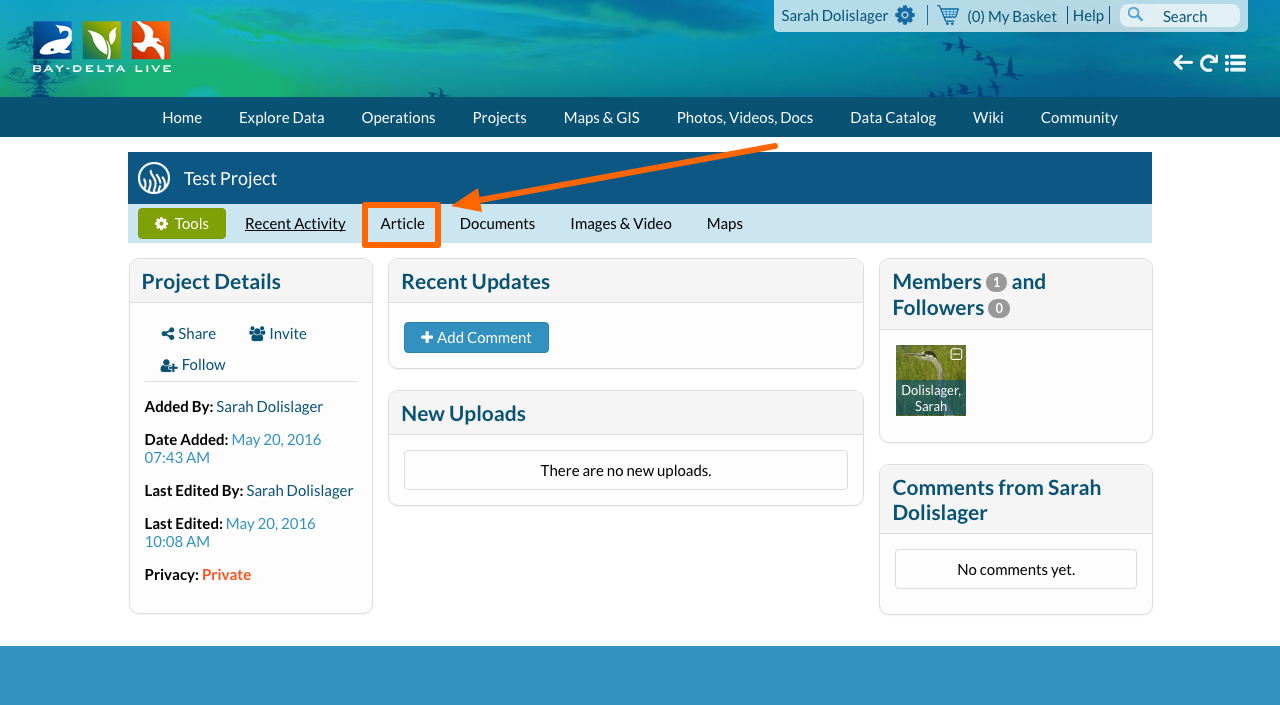Click the refresh arrow icon
Screen dimensions: 1280x705
(x=1209, y=63)
